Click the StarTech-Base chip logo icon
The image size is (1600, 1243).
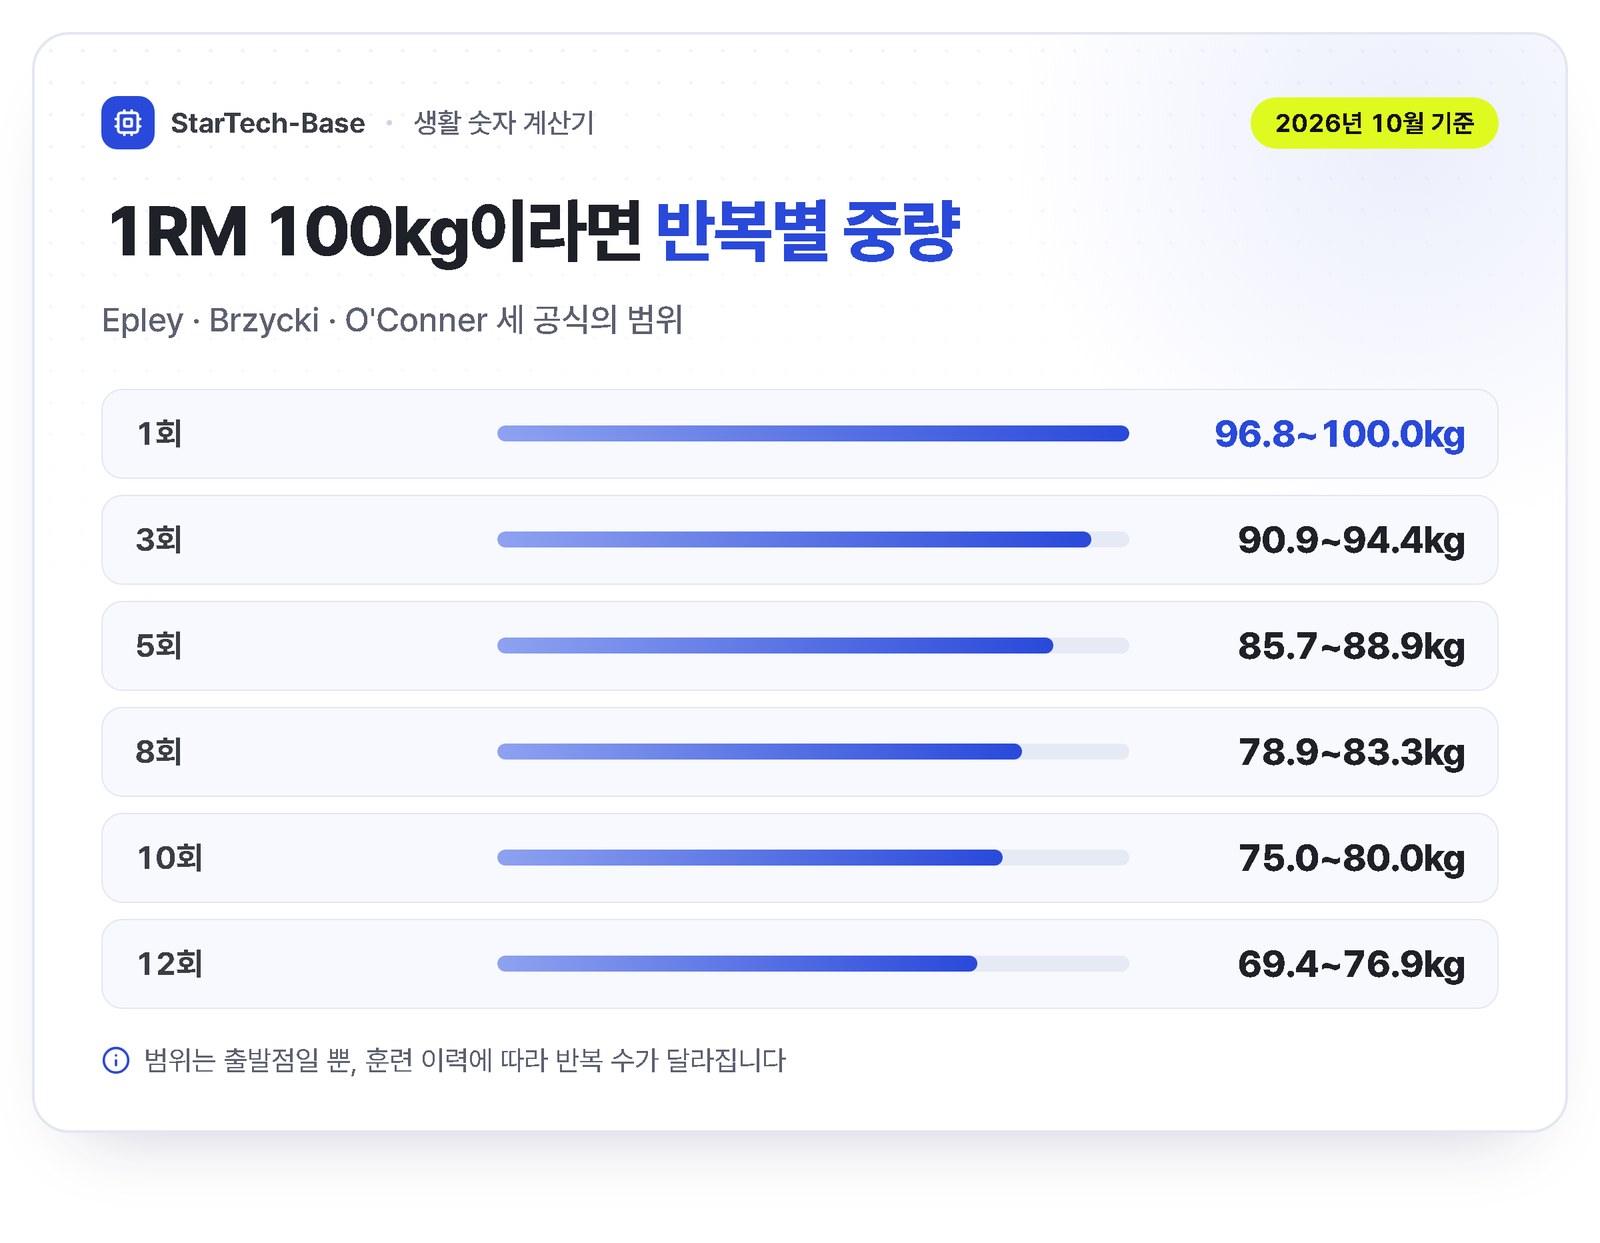click(x=128, y=123)
